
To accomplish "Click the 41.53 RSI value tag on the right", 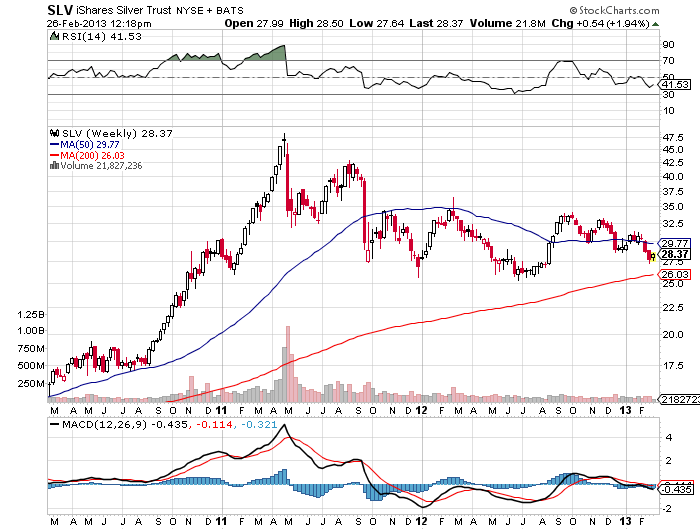I will click(x=675, y=84).
